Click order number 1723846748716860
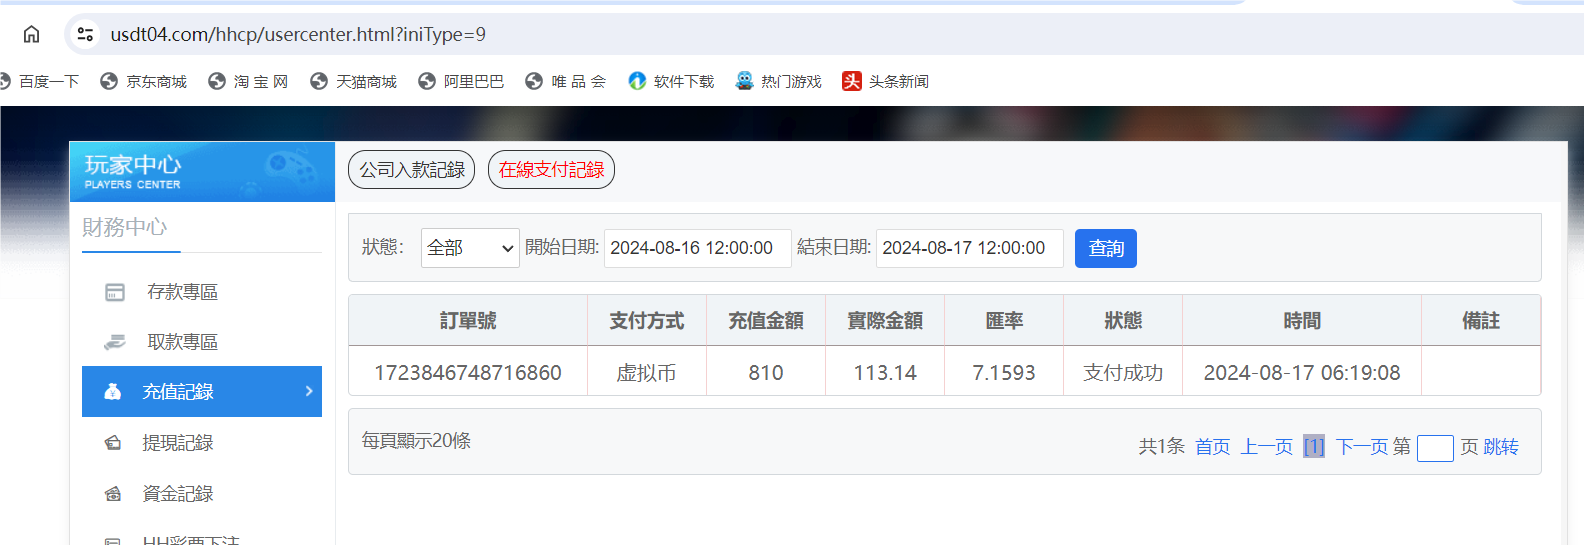Image resolution: width=1584 pixels, height=545 pixels. (x=468, y=373)
